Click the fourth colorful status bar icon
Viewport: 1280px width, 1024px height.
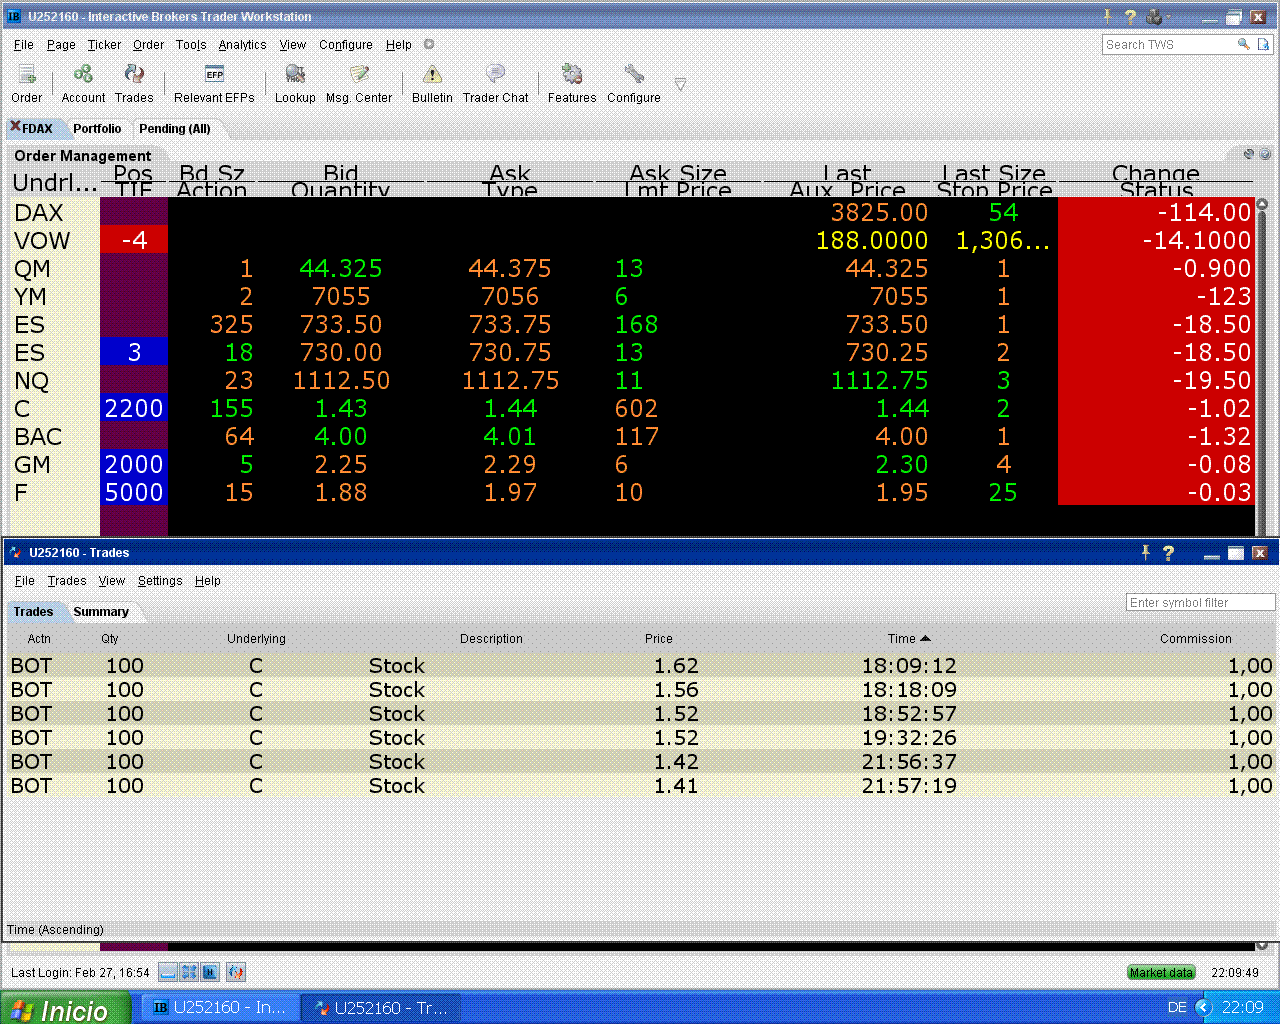point(236,972)
